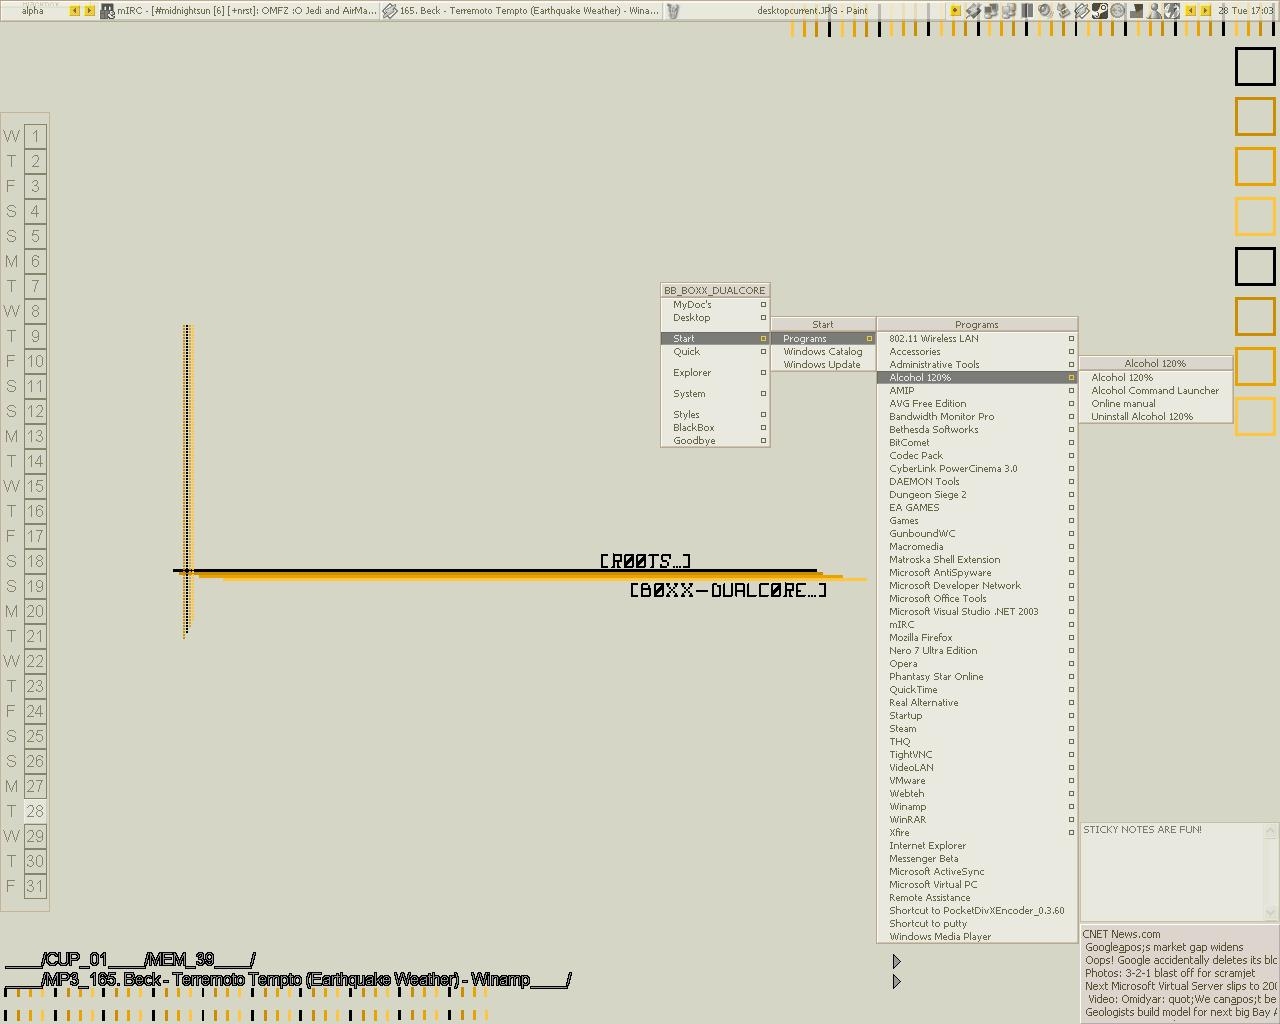The image size is (1280, 1024).
Task: Launch Internet Explorer from the Programs menu
Action: 977,846
